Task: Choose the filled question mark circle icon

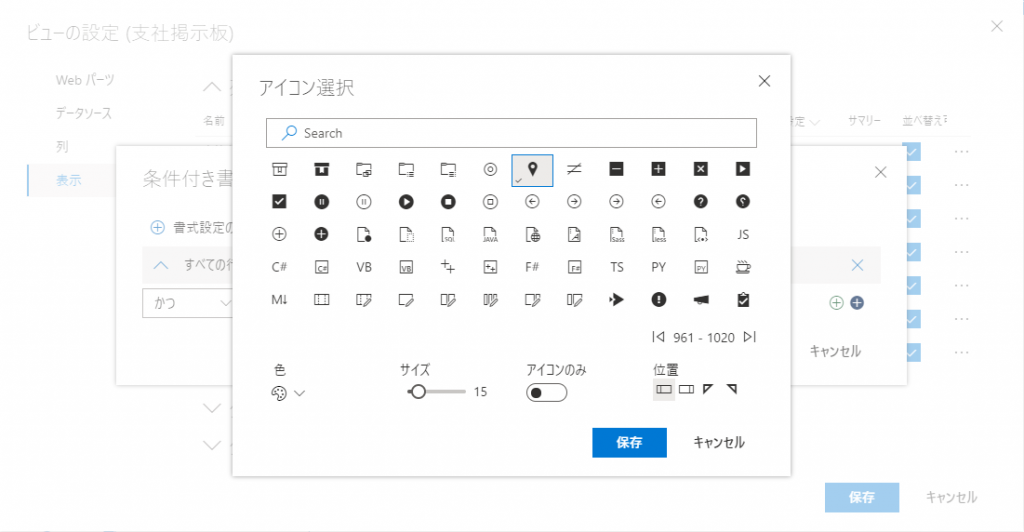Action: 700,201
